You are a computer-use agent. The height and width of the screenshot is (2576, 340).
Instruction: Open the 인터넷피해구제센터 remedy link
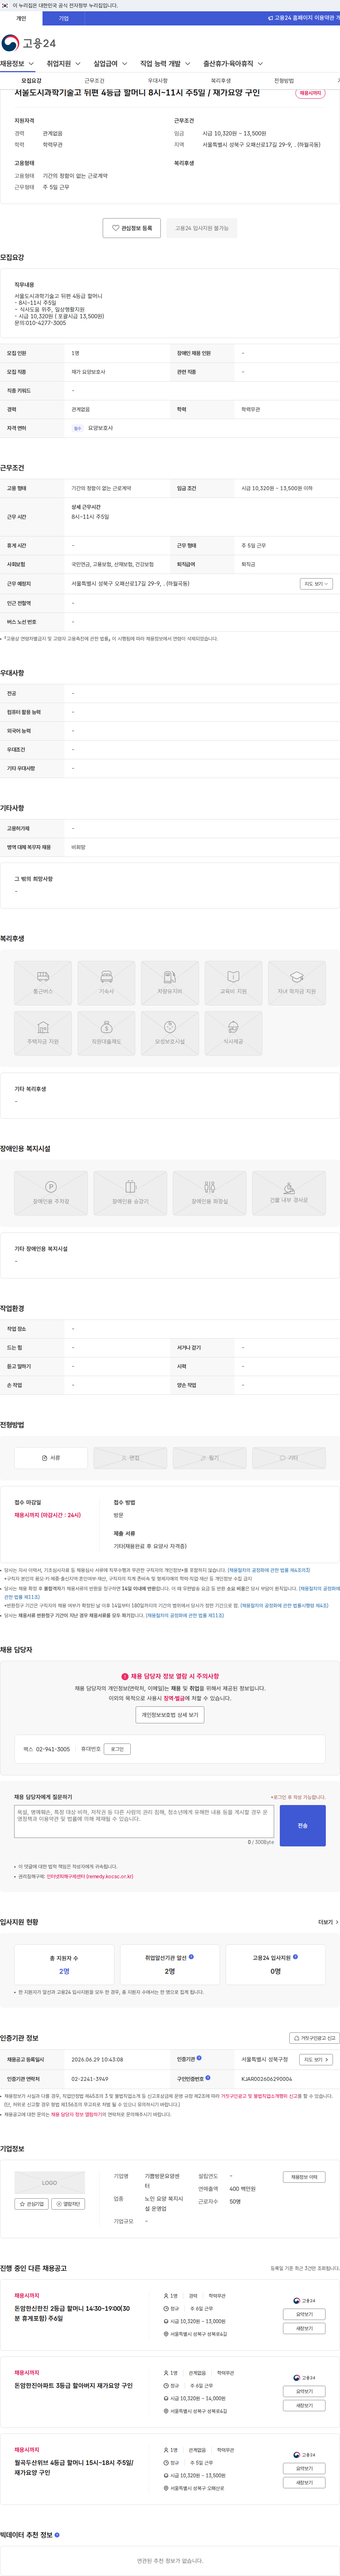(x=90, y=1876)
